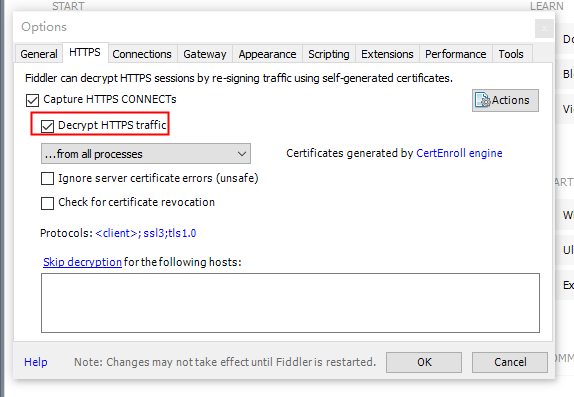Focus the skip decryption hosts text box

click(290, 303)
